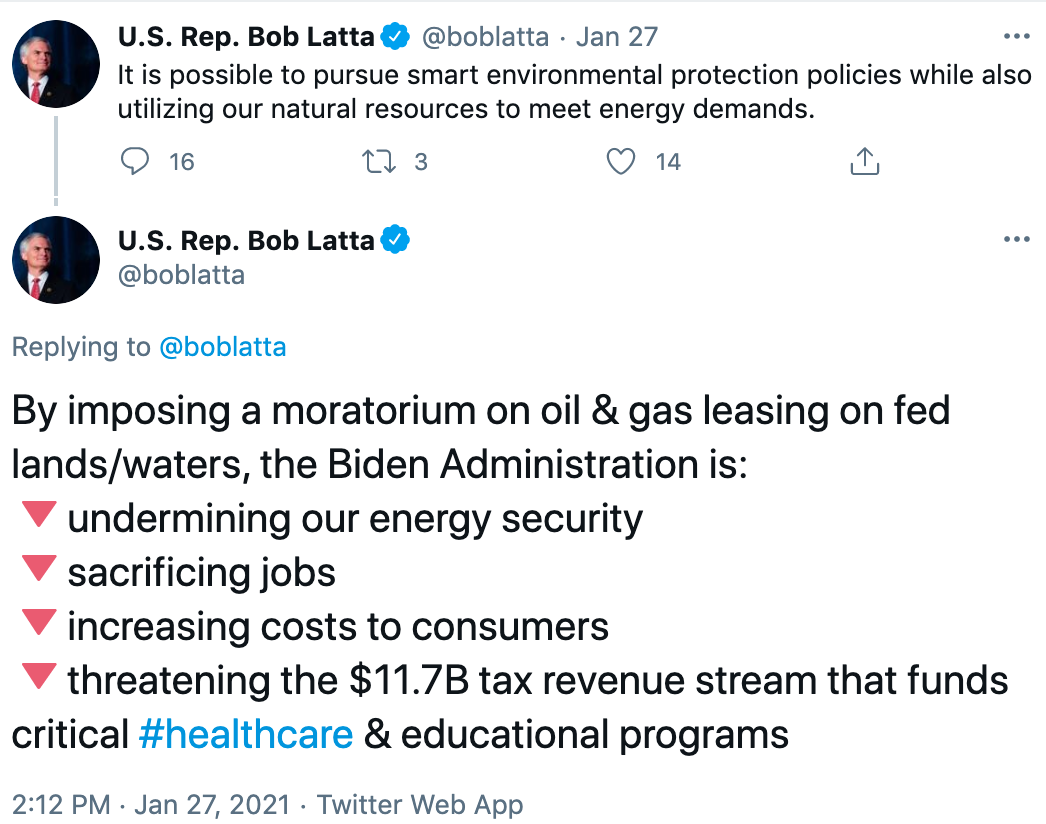Screen dimensions: 1046x824
Task: Open the more options menu on first tweet
Action: pyautogui.click(x=1016, y=38)
